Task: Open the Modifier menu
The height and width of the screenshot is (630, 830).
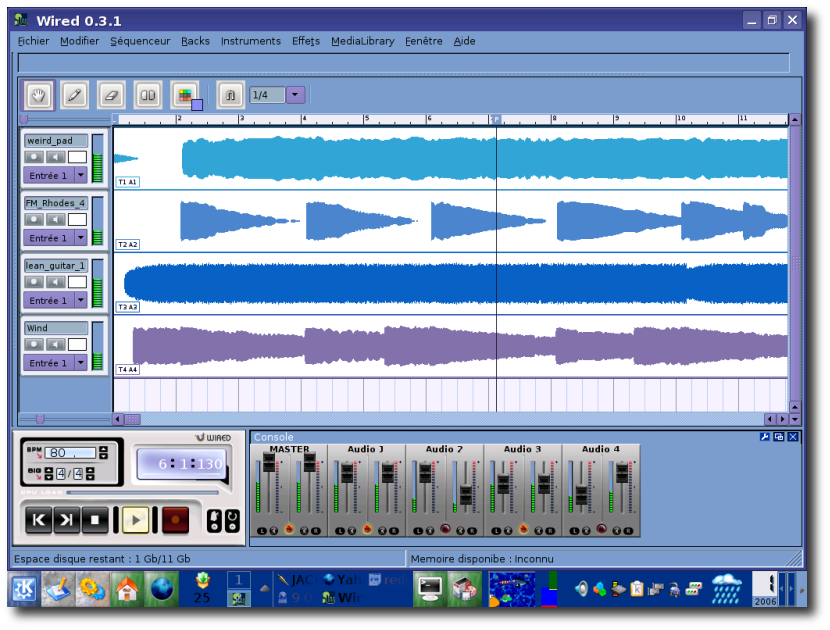Action: [x=79, y=41]
